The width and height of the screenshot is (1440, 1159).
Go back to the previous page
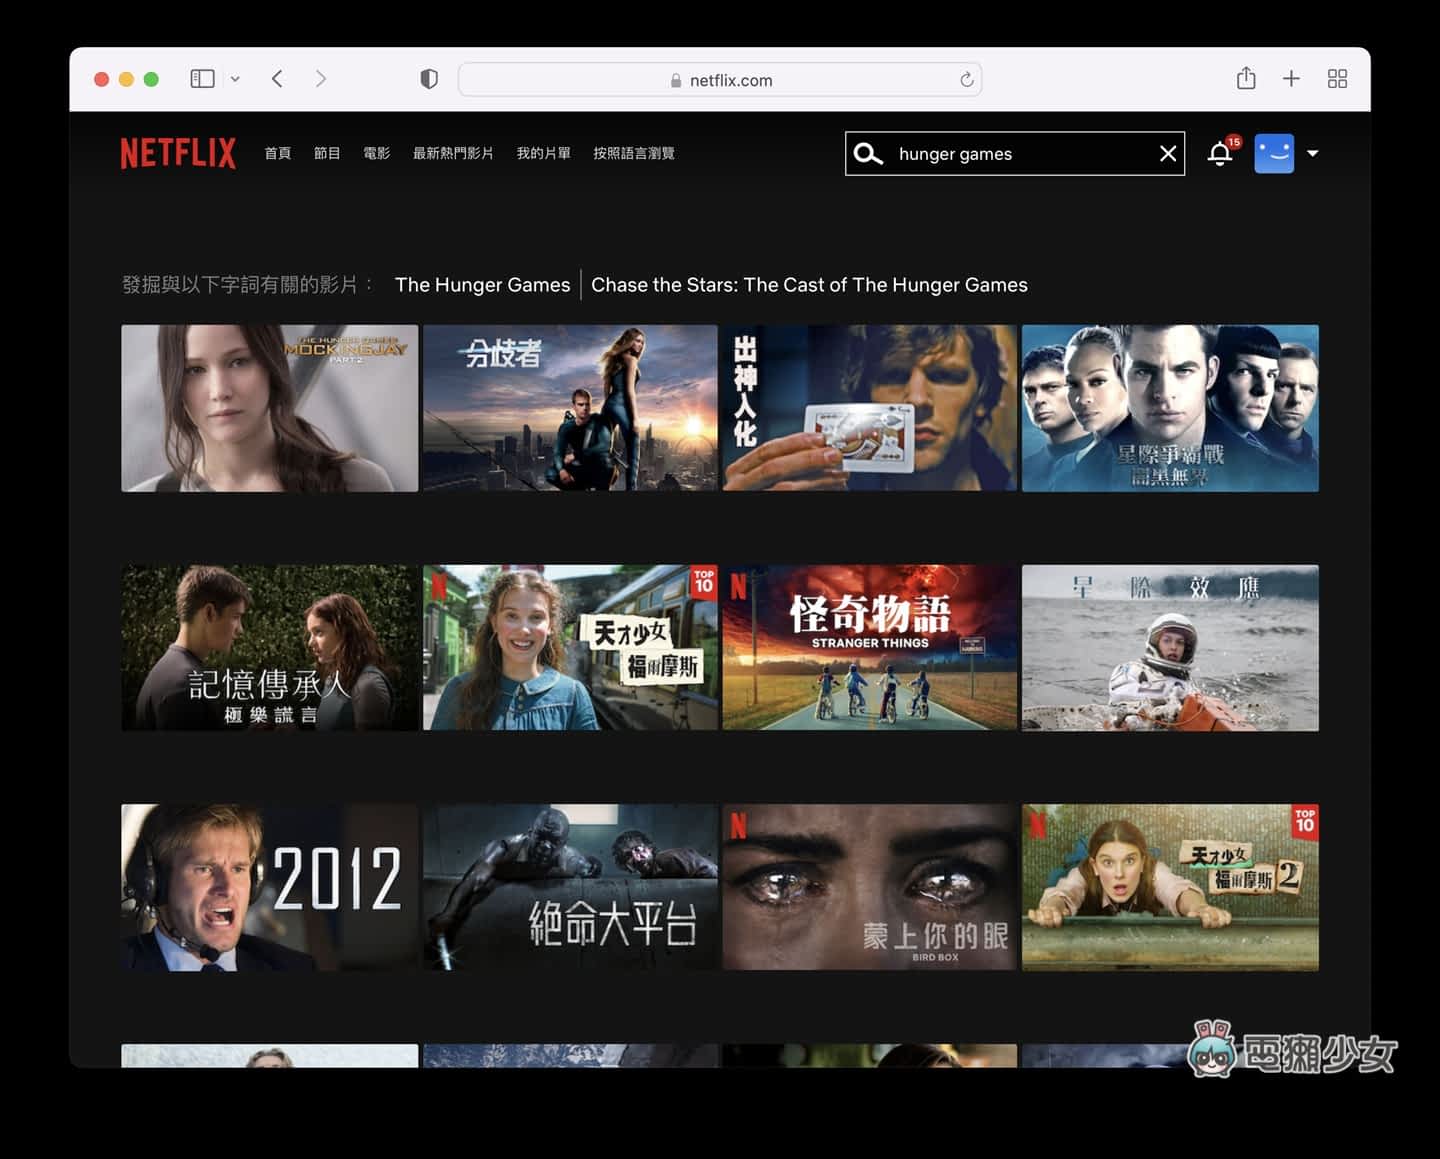(x=277, y=79)
